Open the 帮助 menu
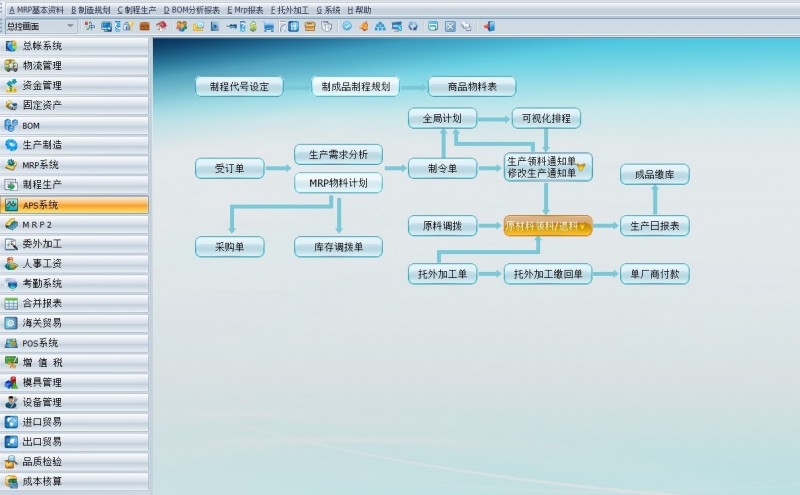Screen dimensions: 800x495 359,9
